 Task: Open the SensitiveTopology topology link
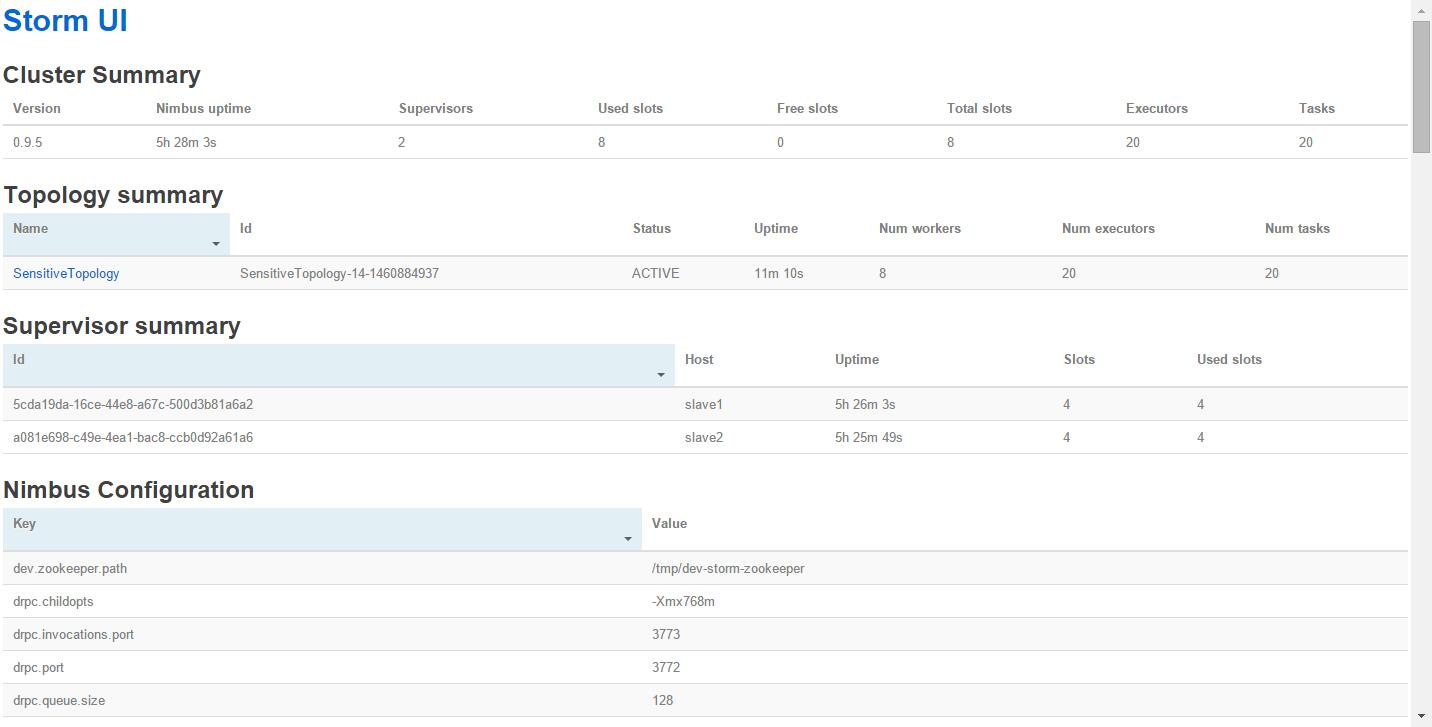coord(66,273)
